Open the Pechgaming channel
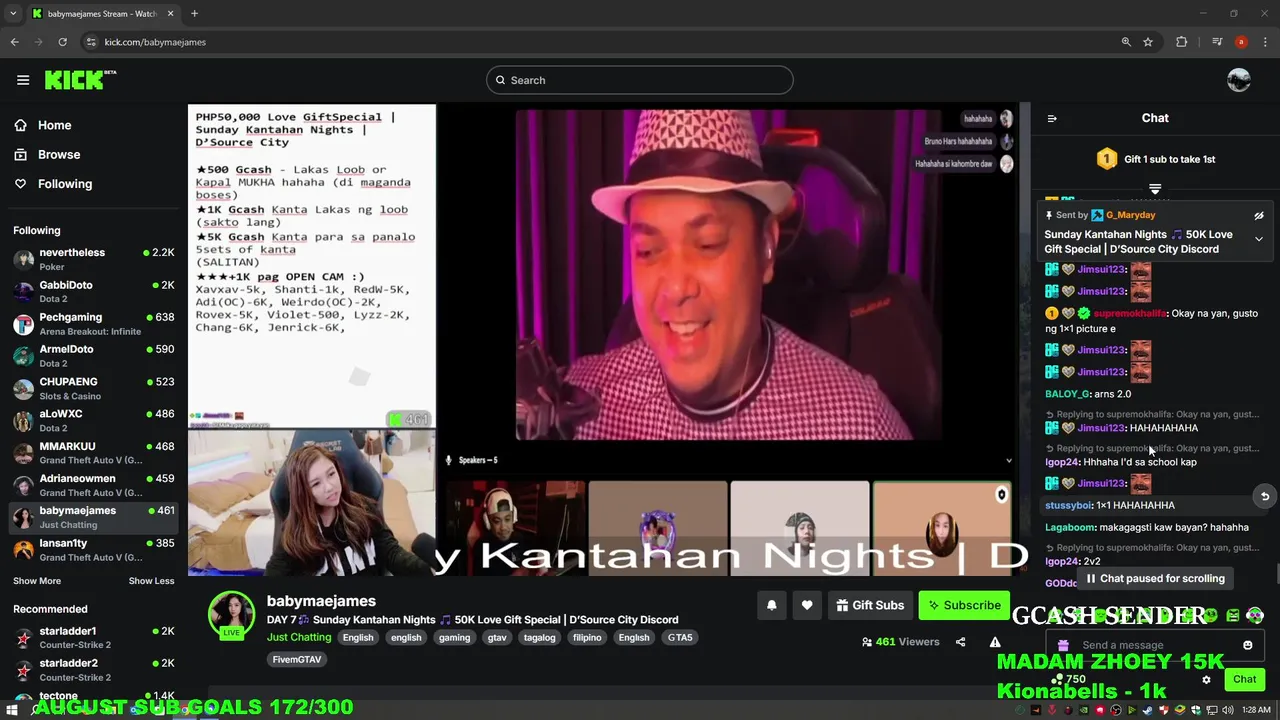The image size is (1280, 720). [94, 324]
